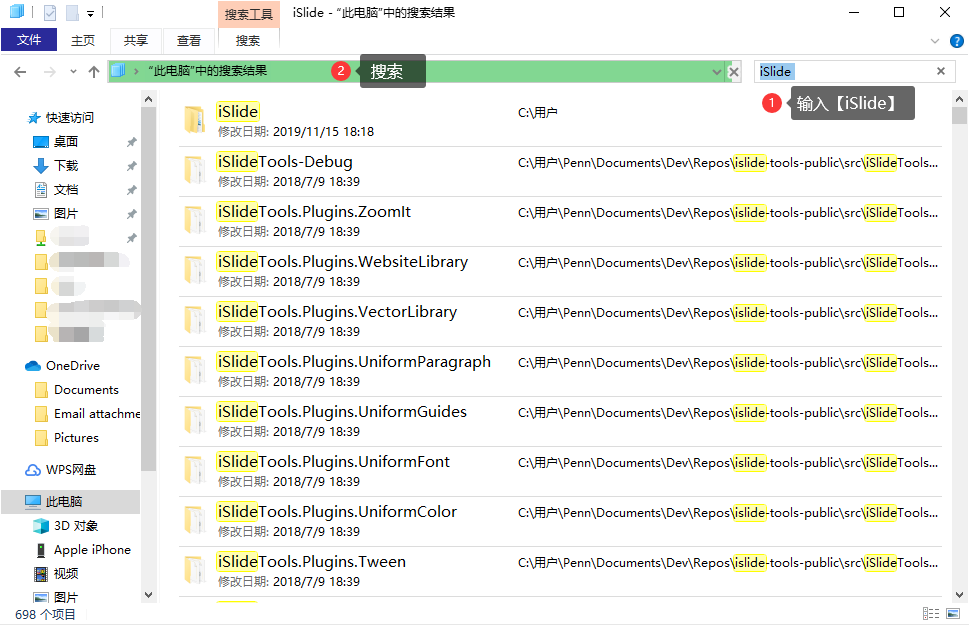Screen dimensions: 969x625
Task: Click the OneDrive cloud icon
Action: 33,366
